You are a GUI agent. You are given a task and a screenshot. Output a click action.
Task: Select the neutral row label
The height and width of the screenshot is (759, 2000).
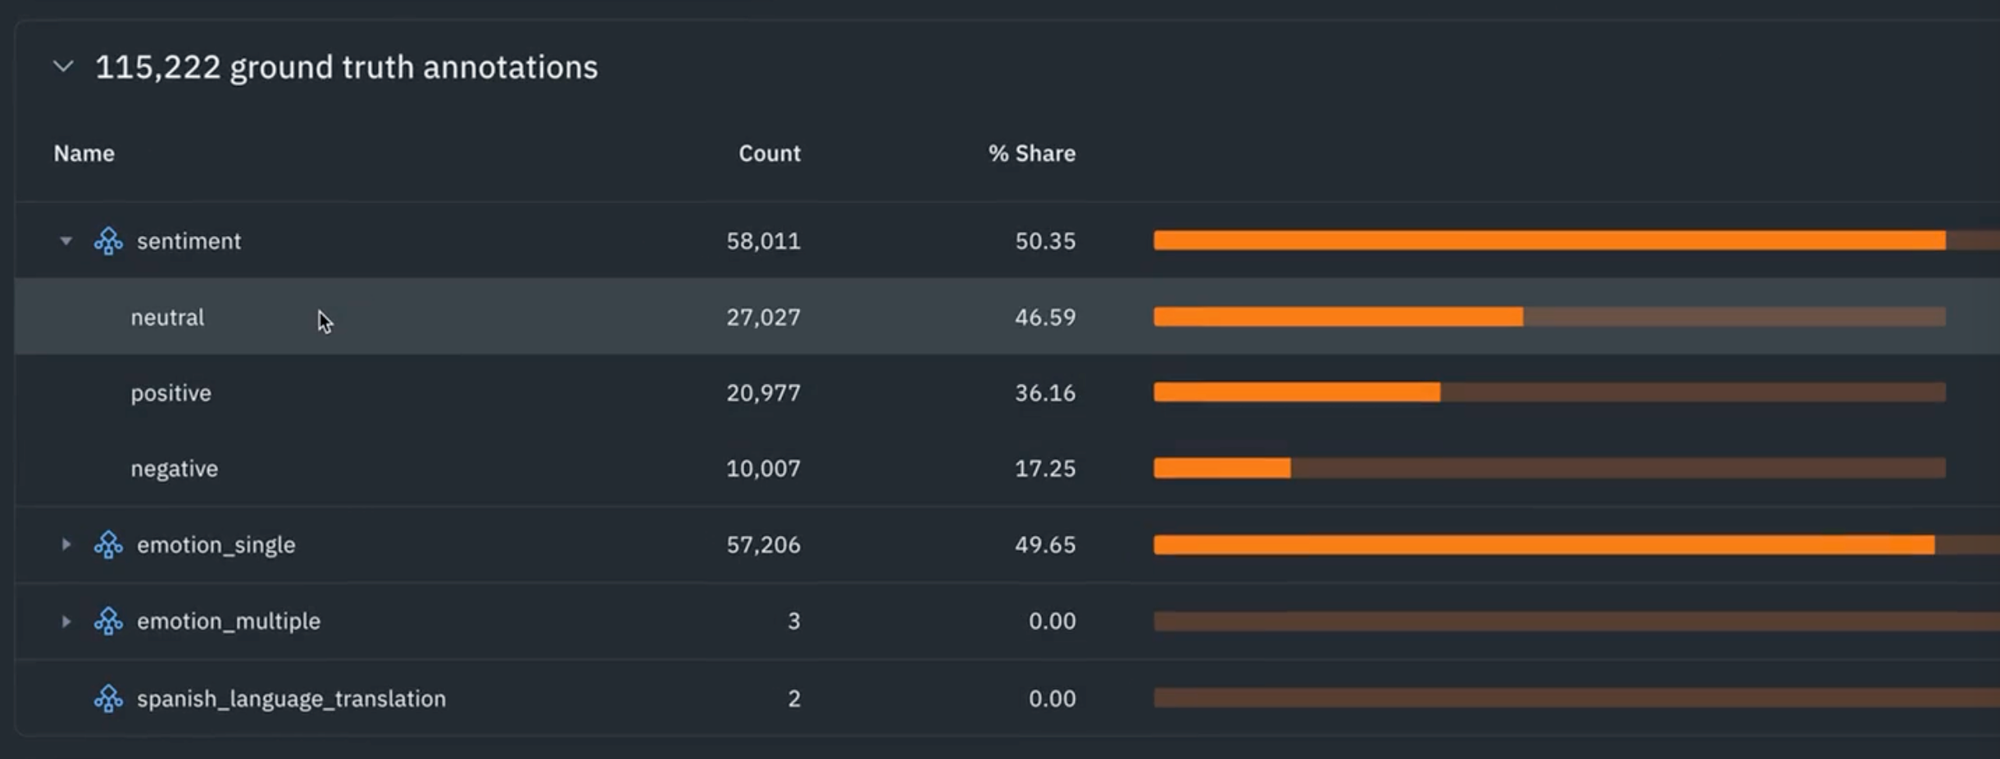point(167,317)
